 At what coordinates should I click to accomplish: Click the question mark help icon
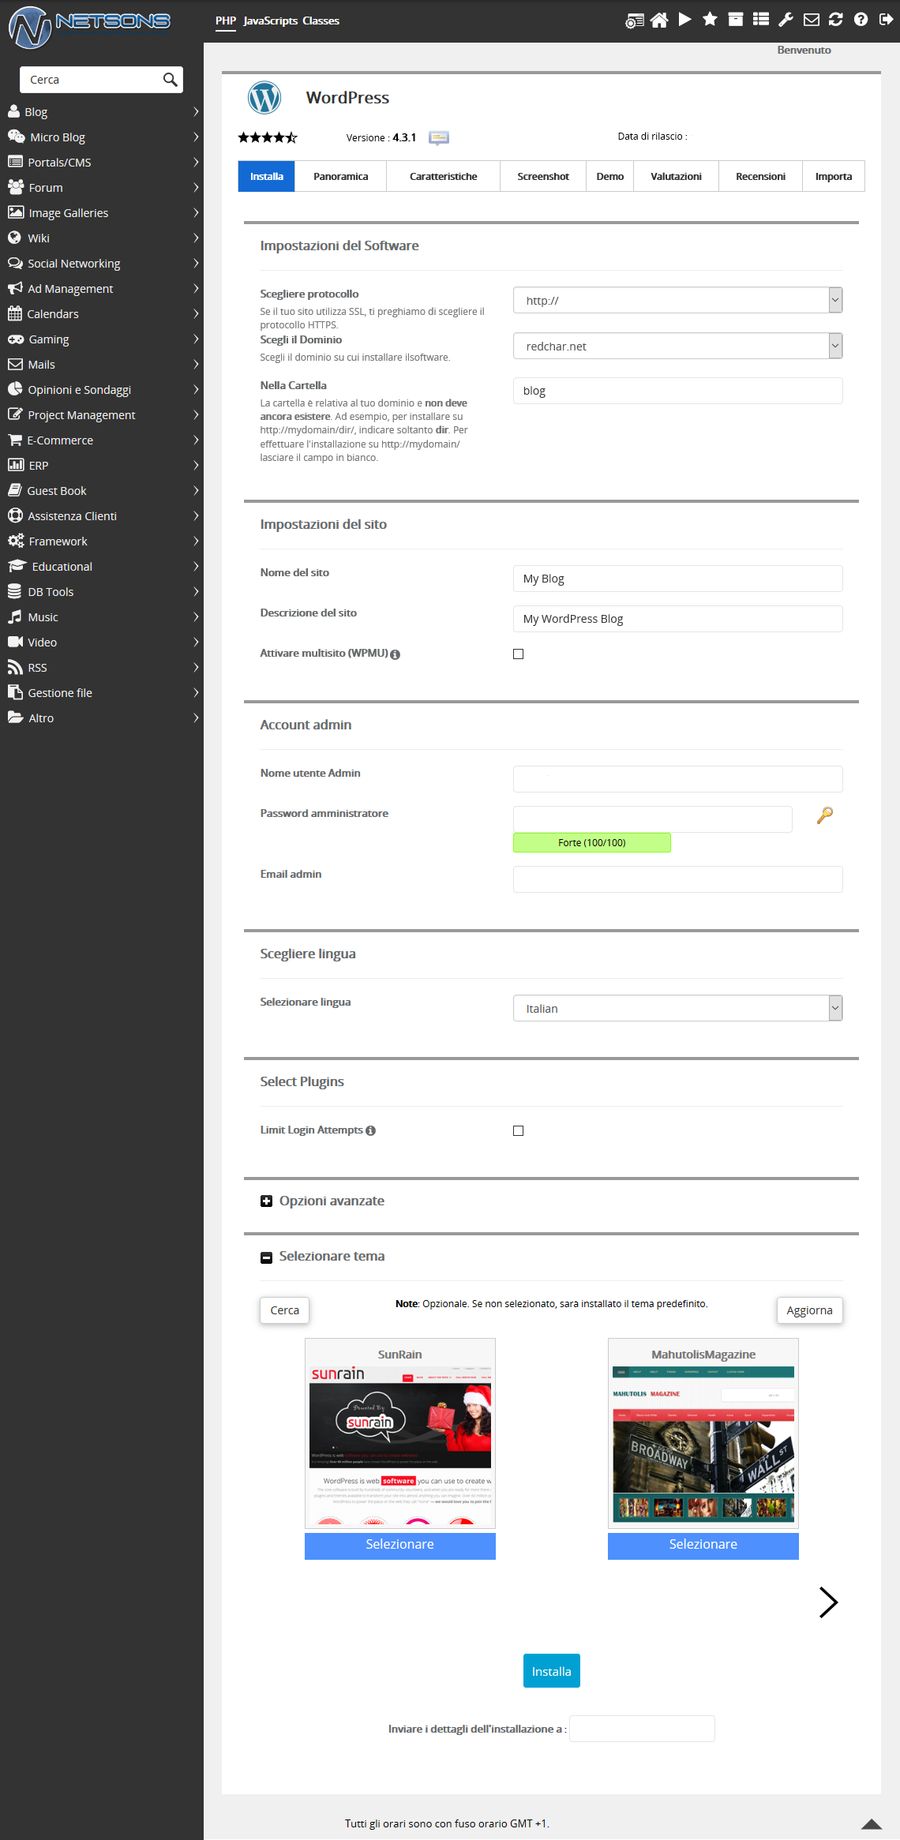[x=861, y=20]
